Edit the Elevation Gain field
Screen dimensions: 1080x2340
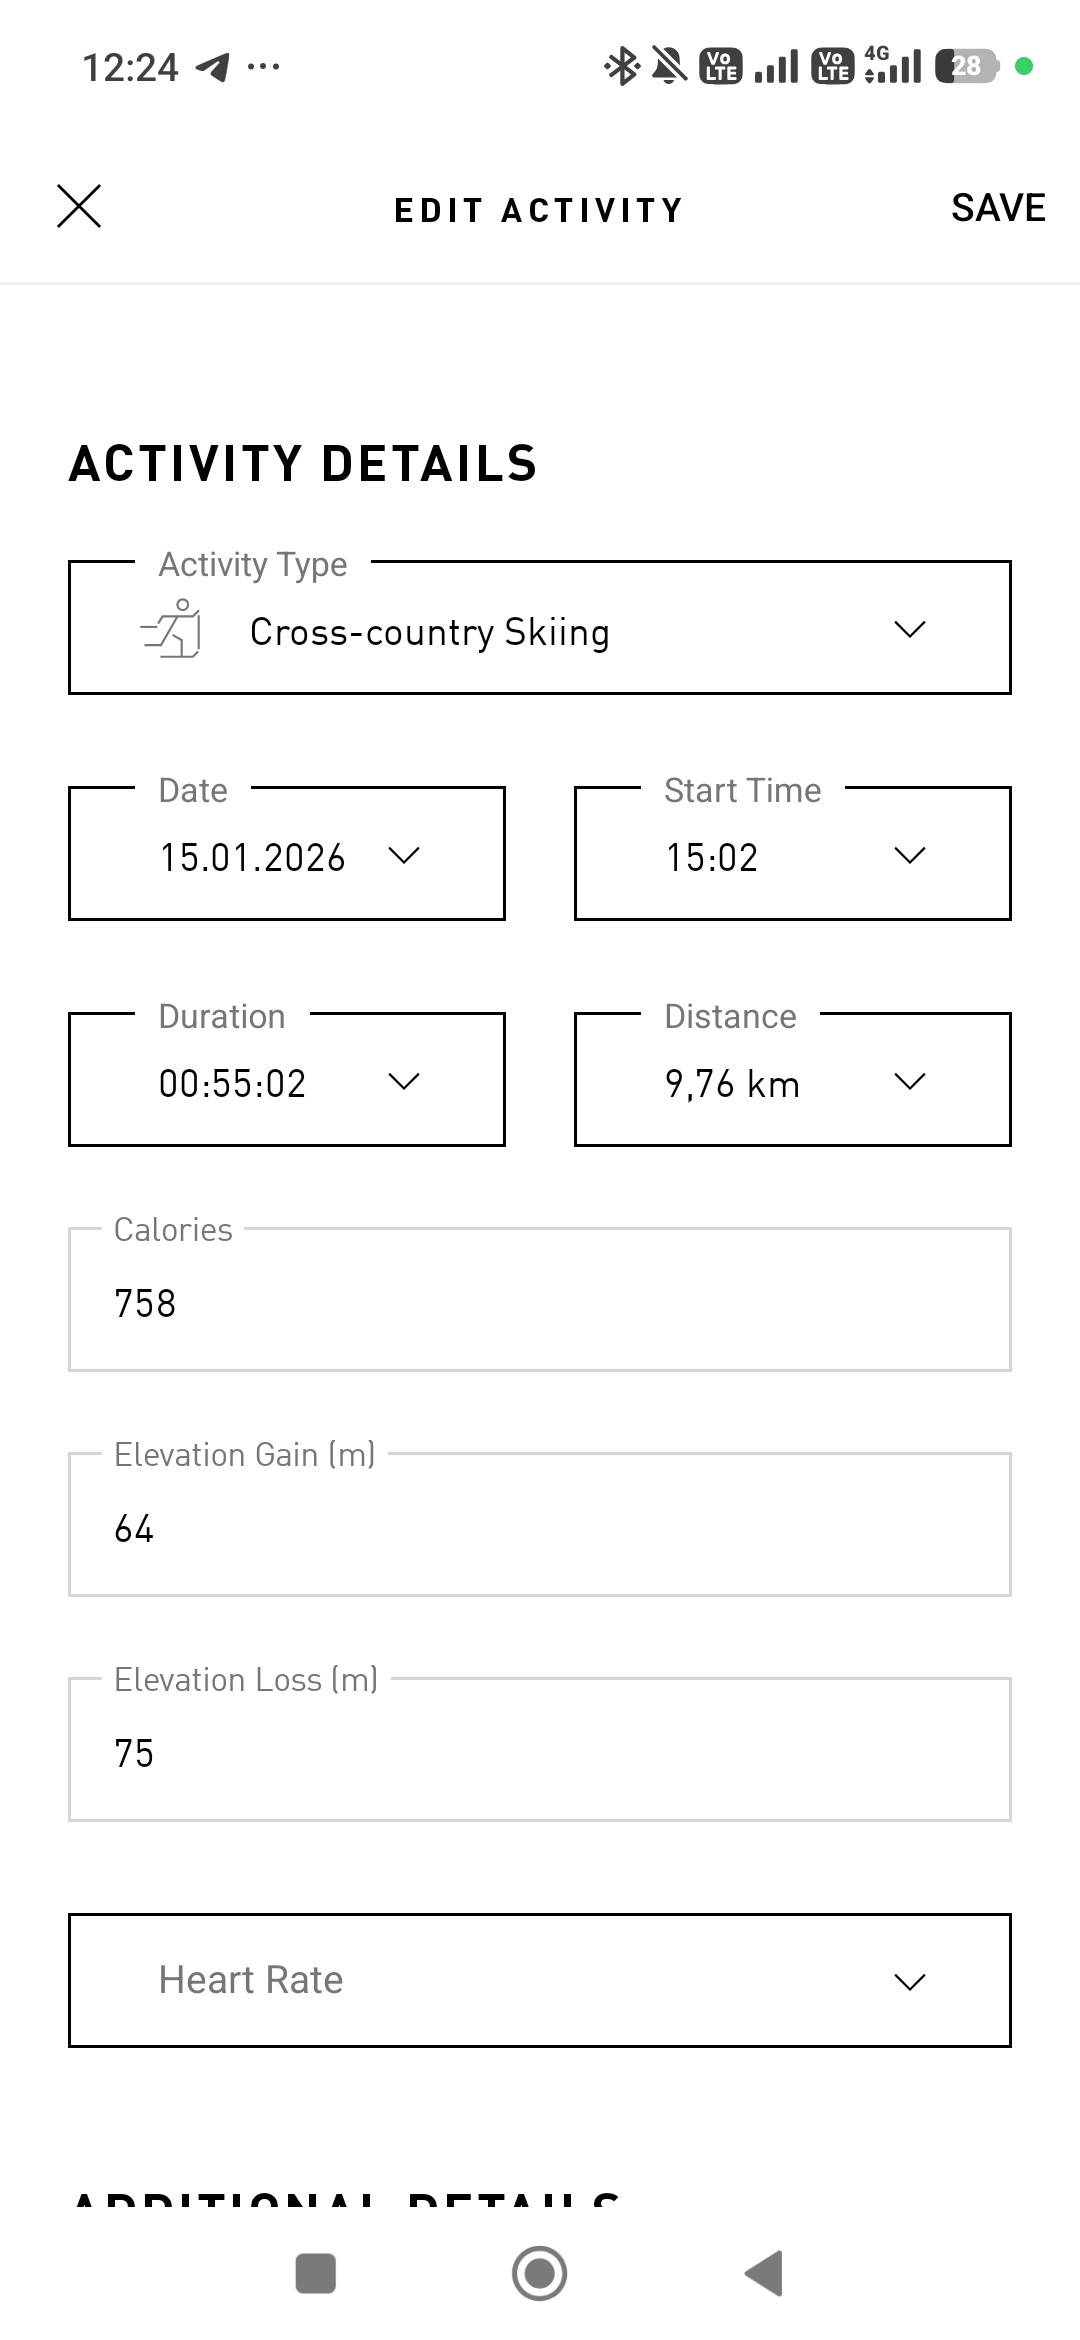(x=540, y=1524)
